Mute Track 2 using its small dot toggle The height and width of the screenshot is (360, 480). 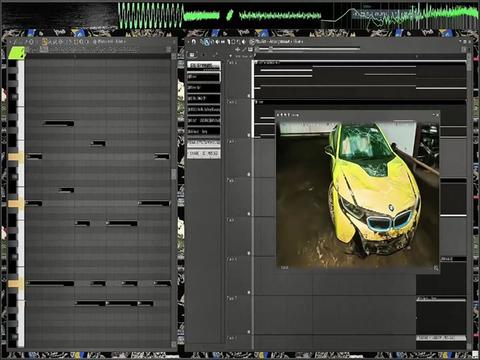click(249, 135)
